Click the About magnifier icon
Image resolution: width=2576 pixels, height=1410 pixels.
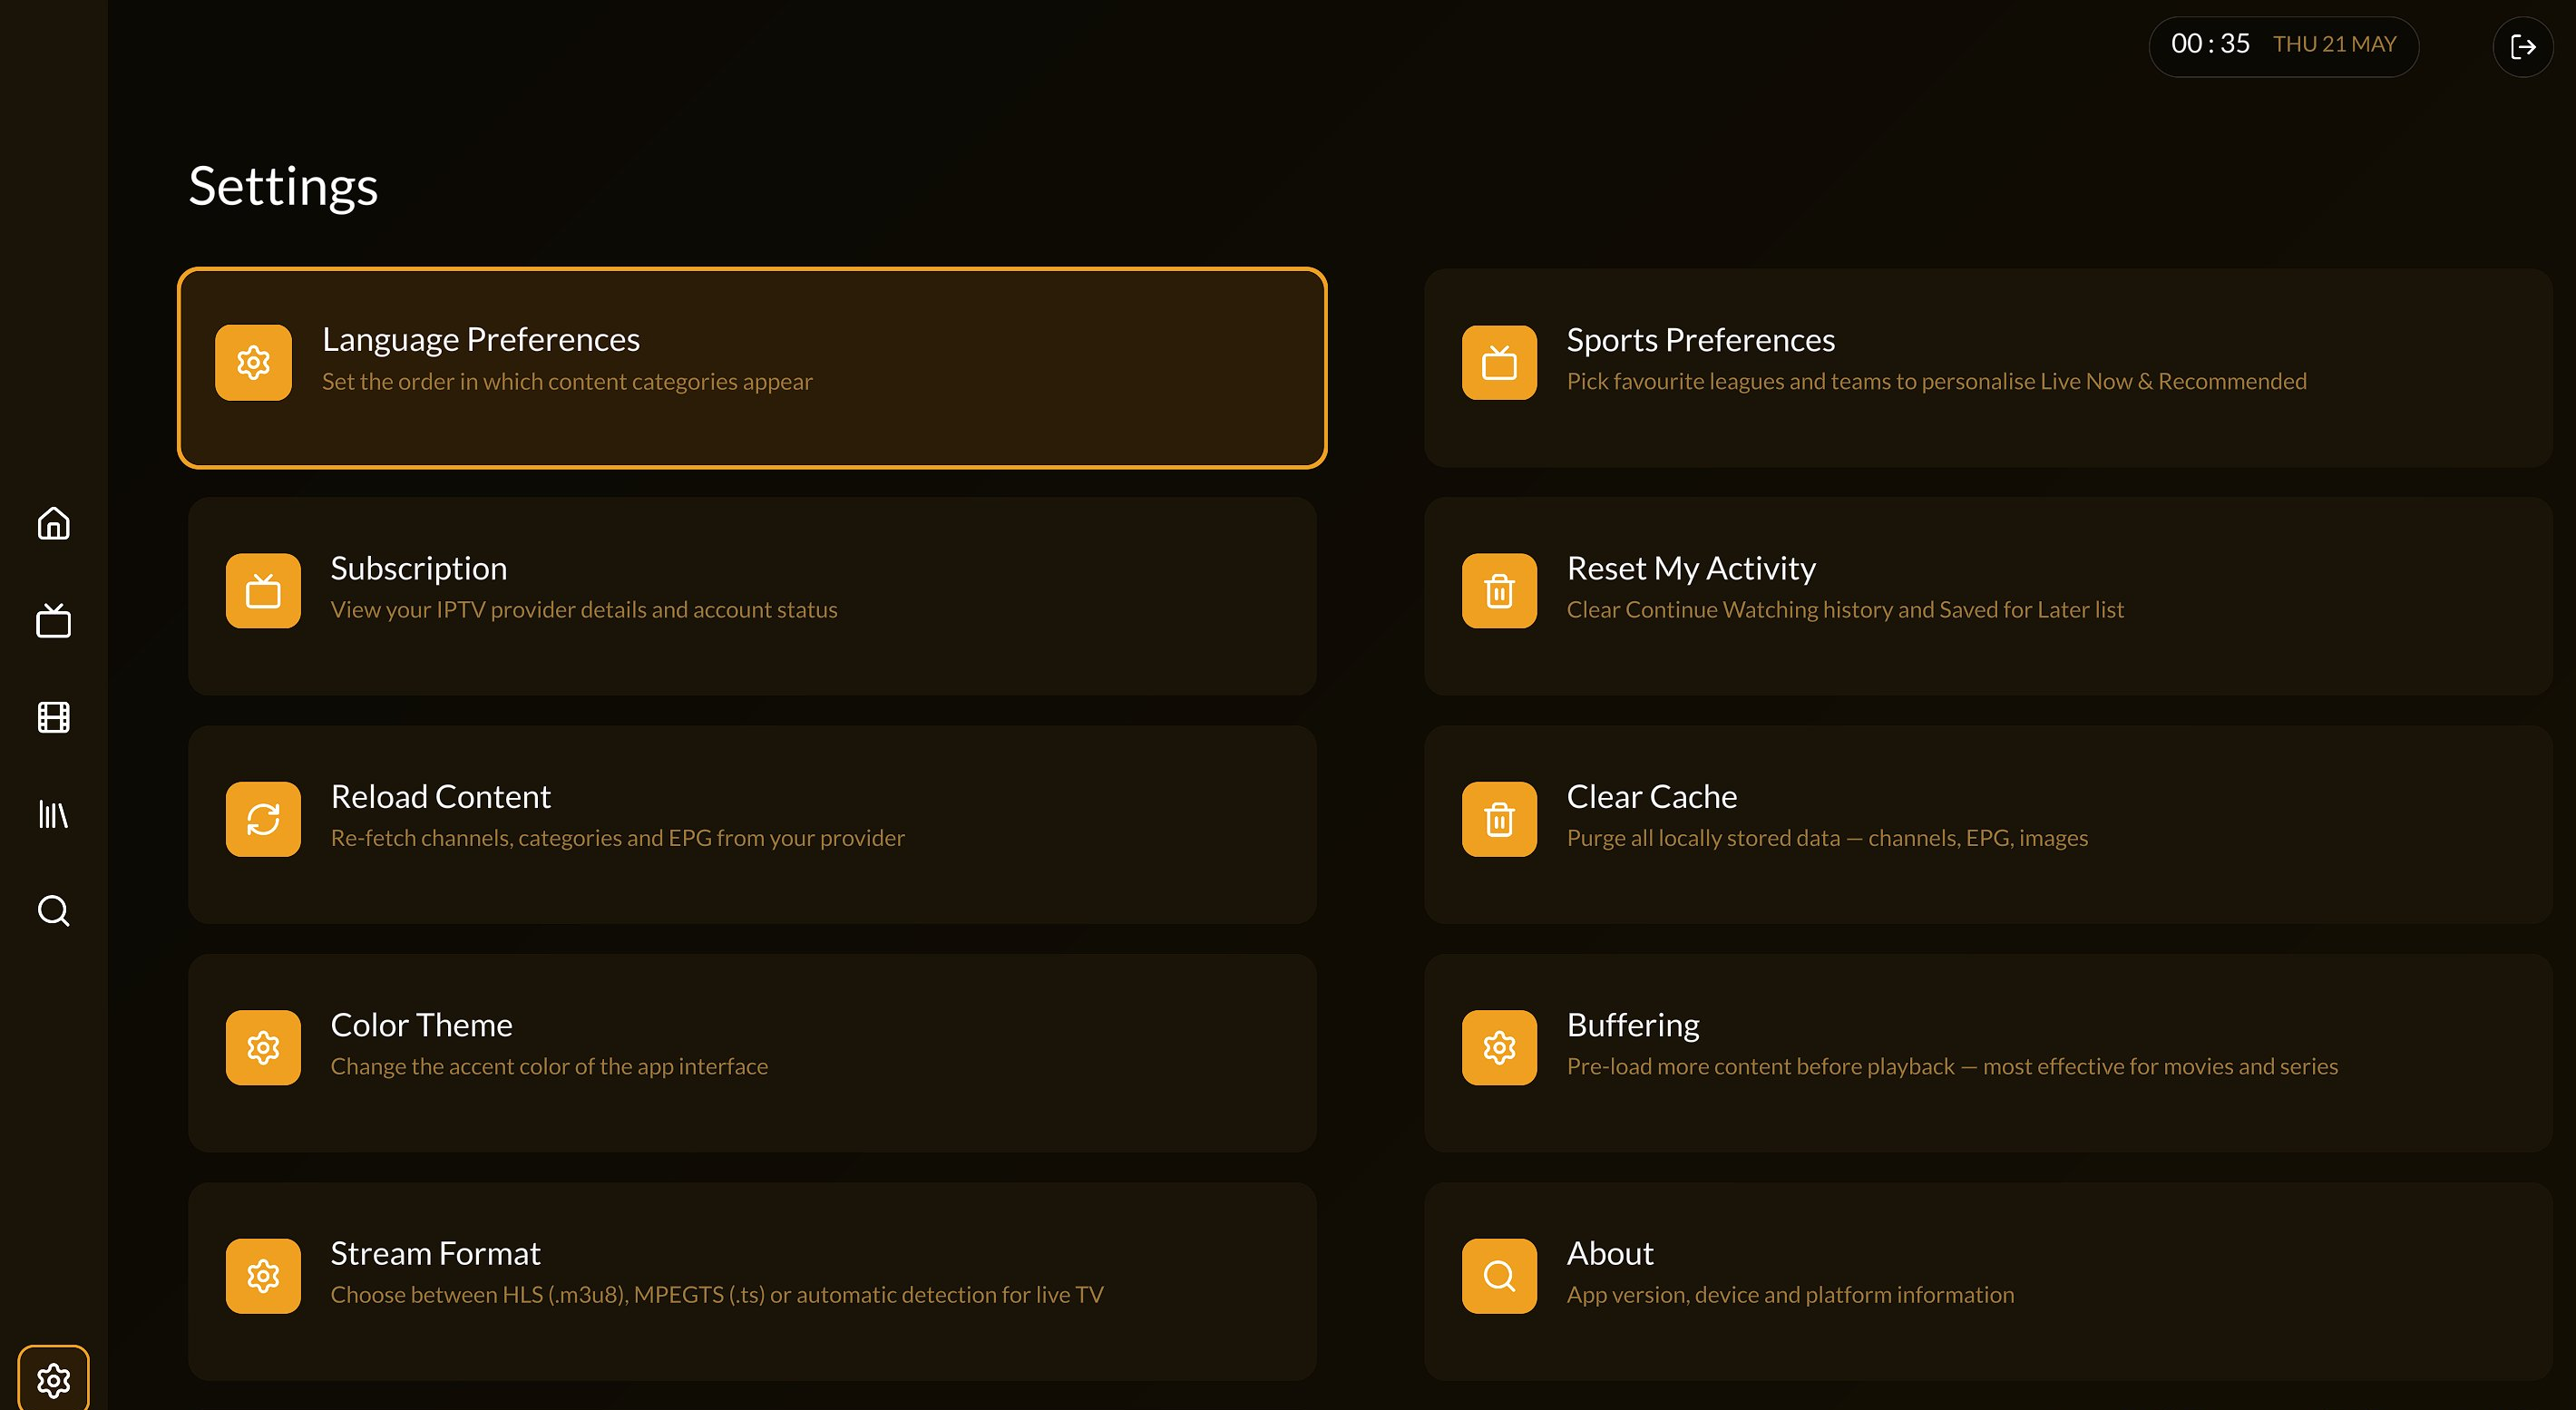point(1499,1276)
